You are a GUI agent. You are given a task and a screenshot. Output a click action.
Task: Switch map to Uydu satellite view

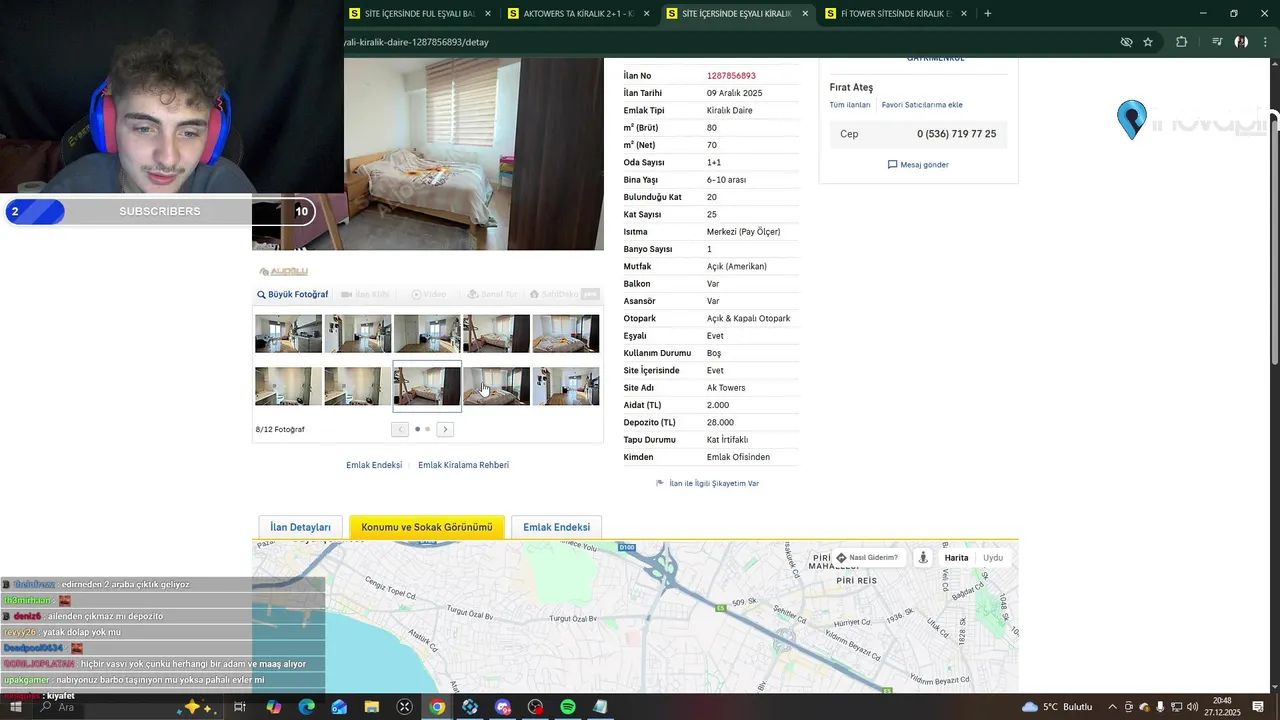point(993,558)
